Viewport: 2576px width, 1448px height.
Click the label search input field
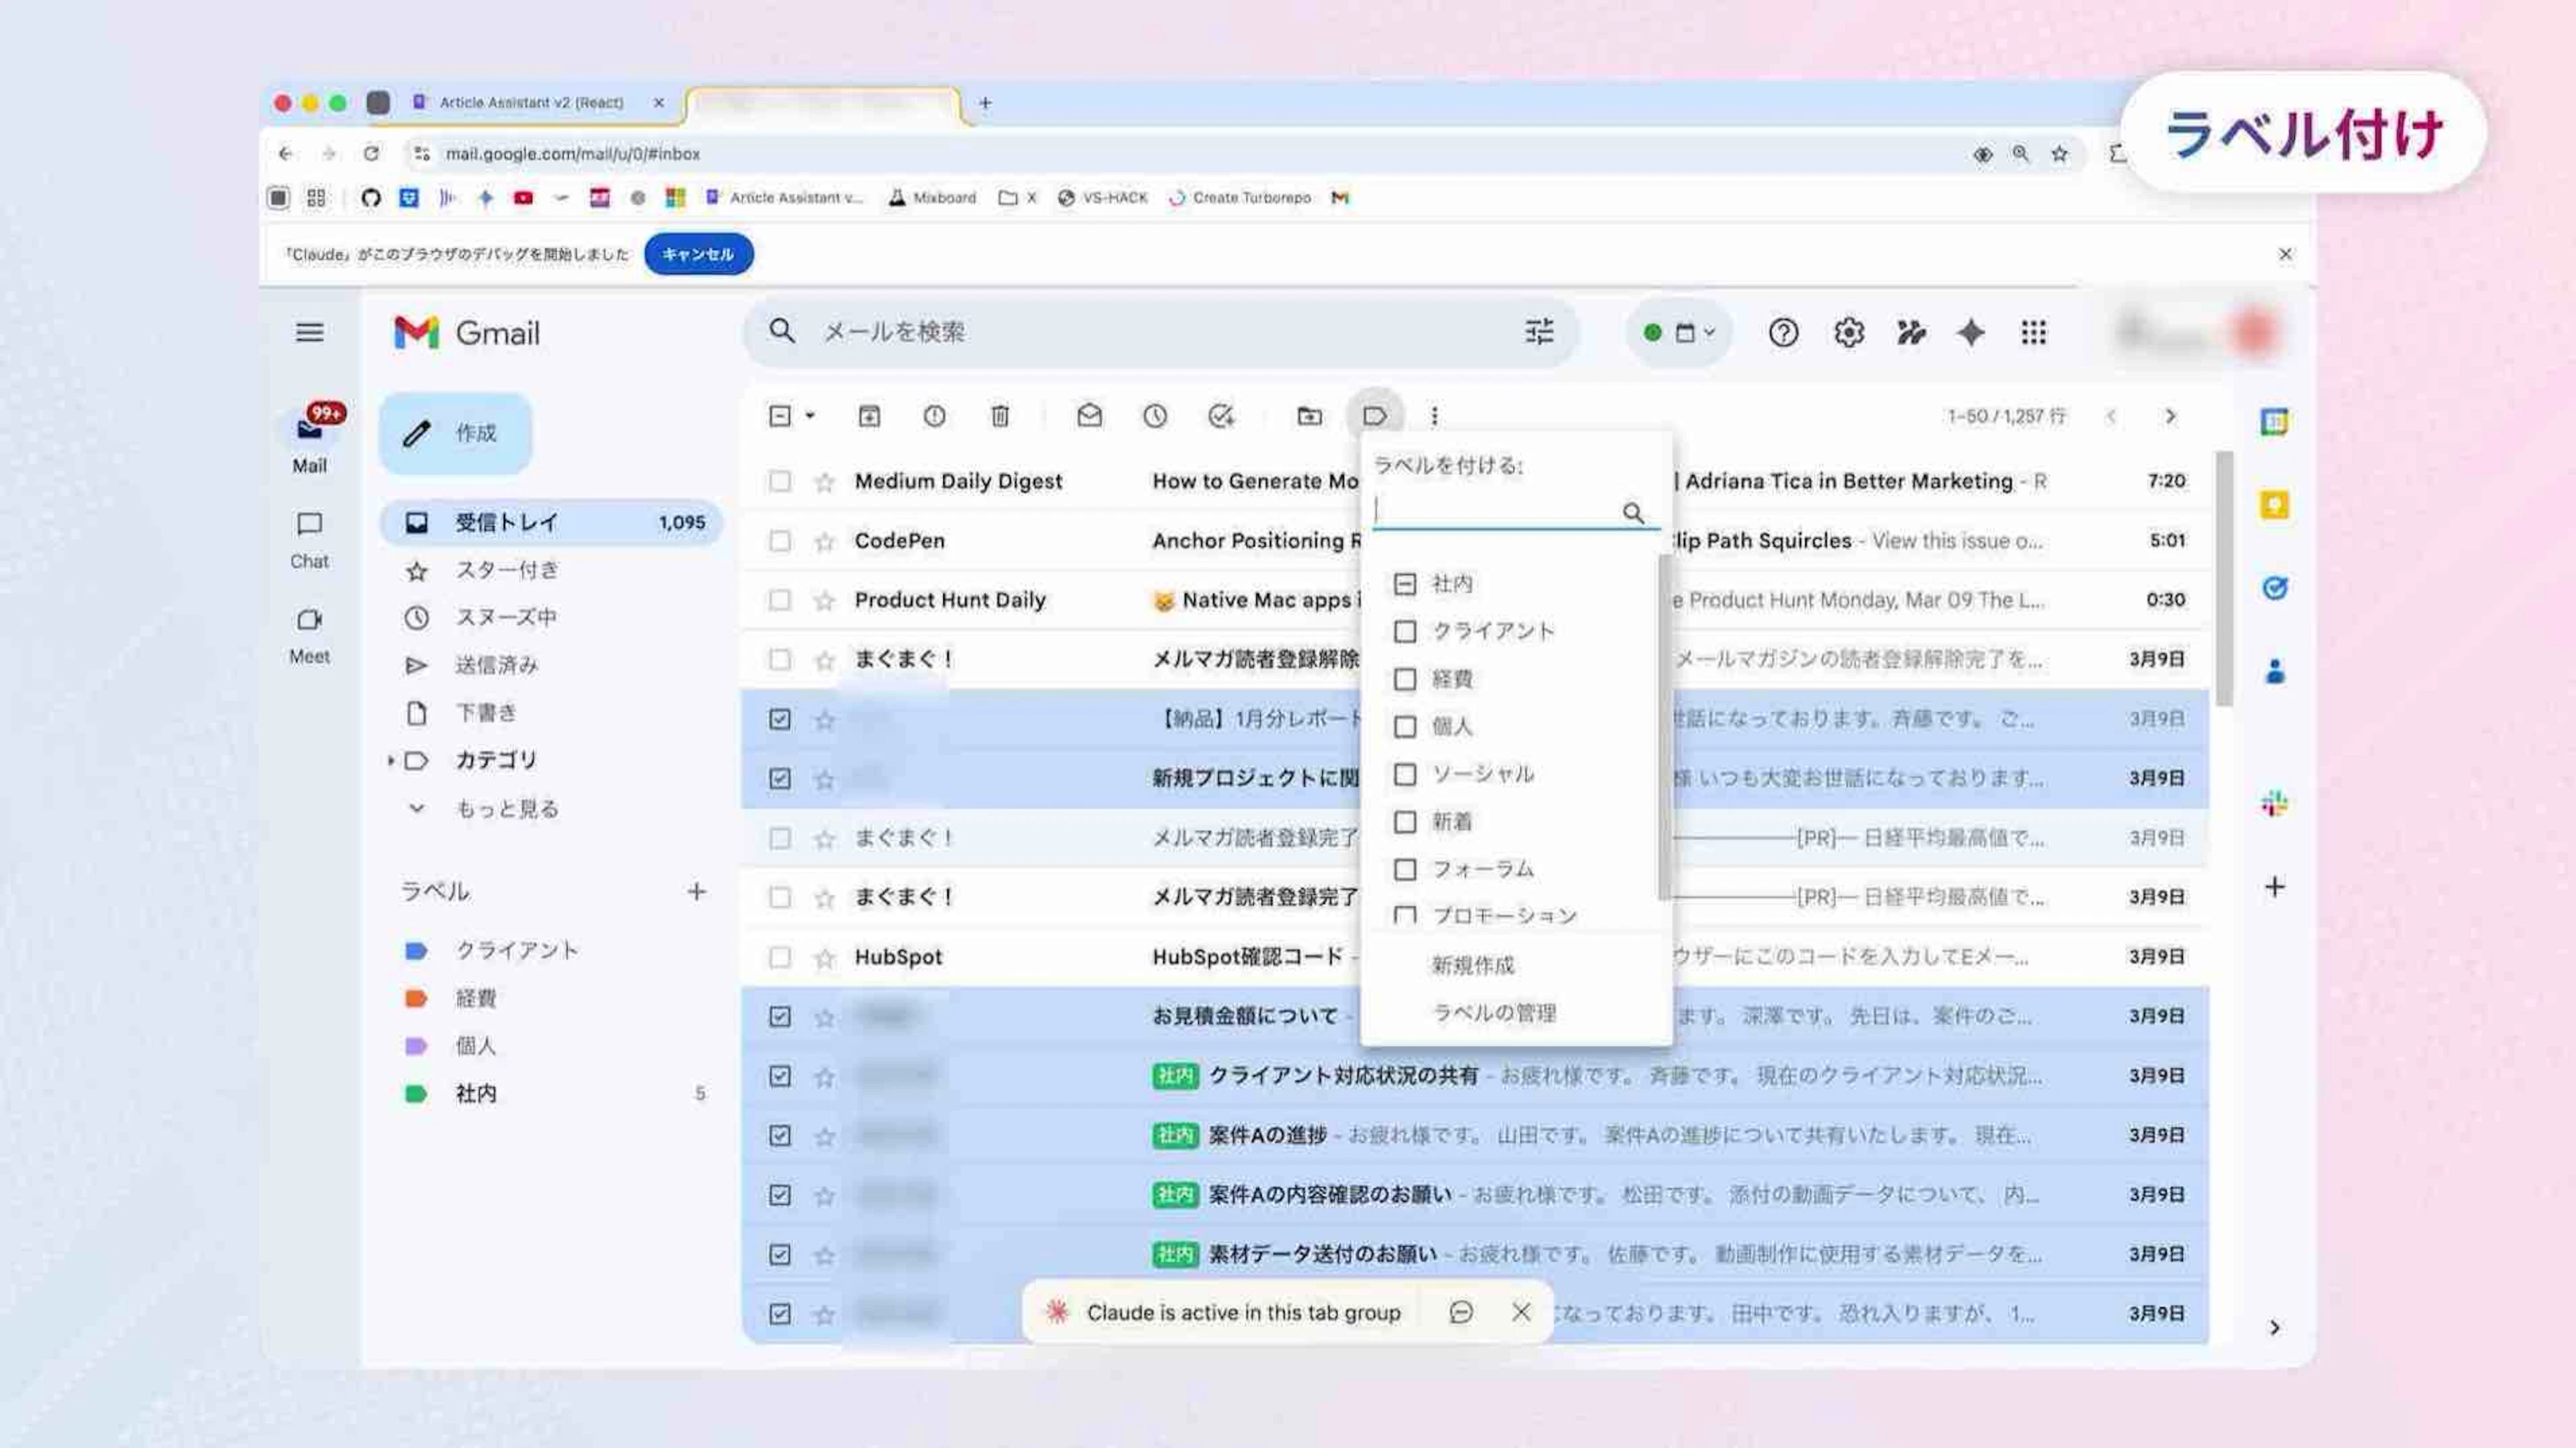(1495, 511)
